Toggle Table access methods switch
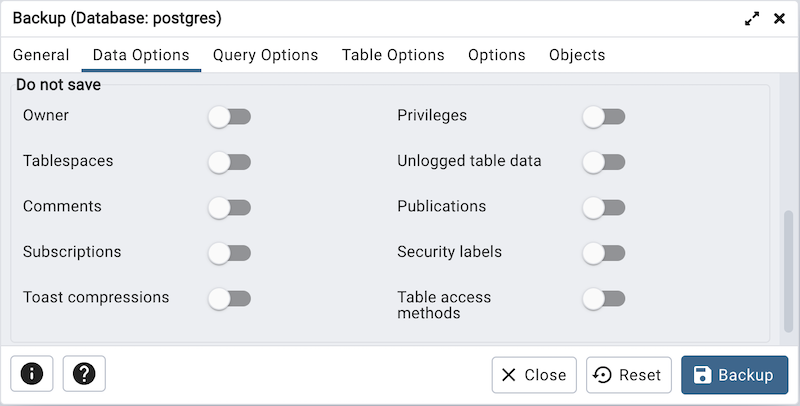This screenshot has height=406, width=800. coord(604,298)
